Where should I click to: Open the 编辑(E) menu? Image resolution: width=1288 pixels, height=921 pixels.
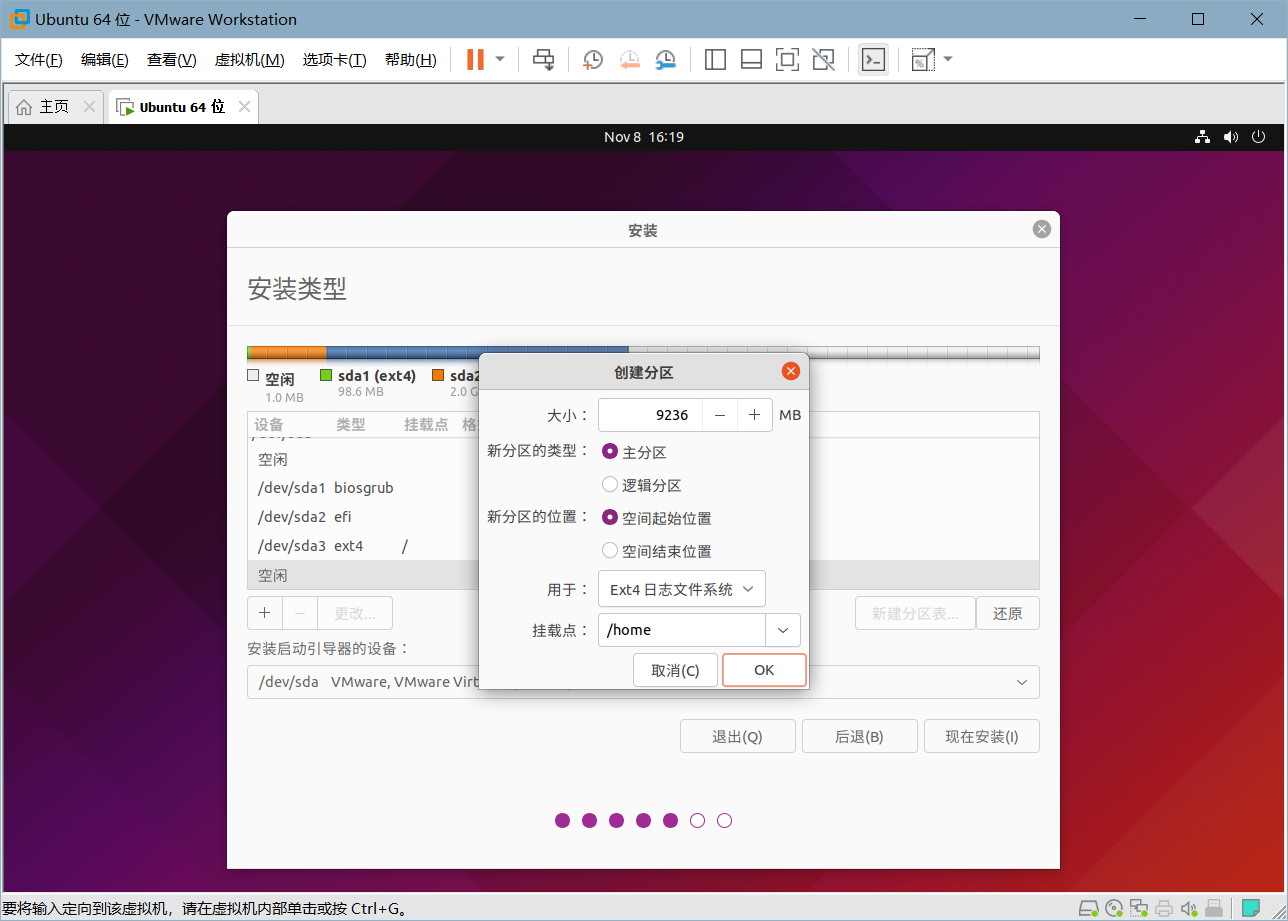[x=105, y=60]
